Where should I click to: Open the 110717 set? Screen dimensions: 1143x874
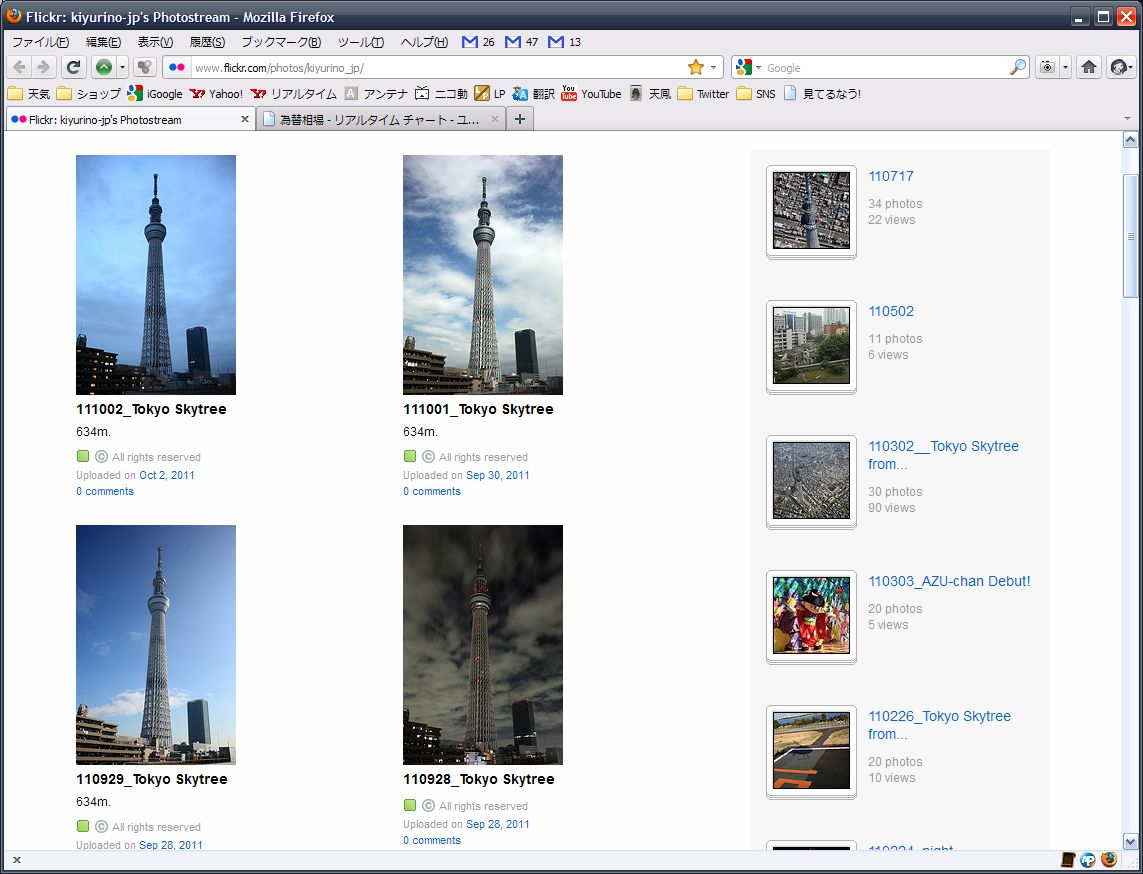click(x=891, y=176)
